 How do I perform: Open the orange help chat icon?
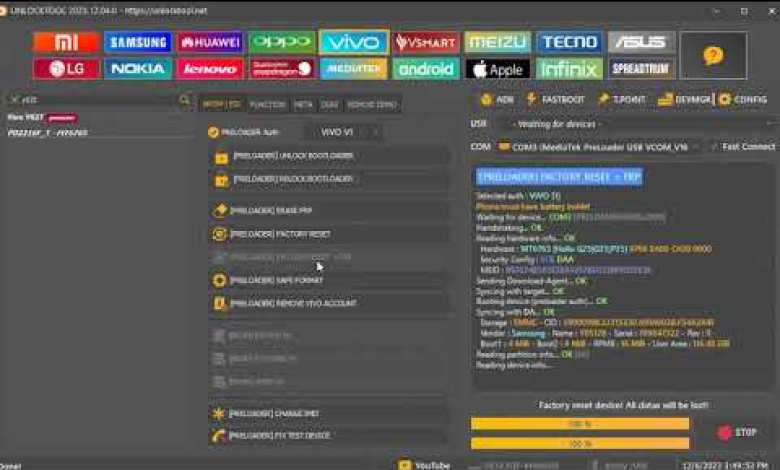[x=713, y=55]
